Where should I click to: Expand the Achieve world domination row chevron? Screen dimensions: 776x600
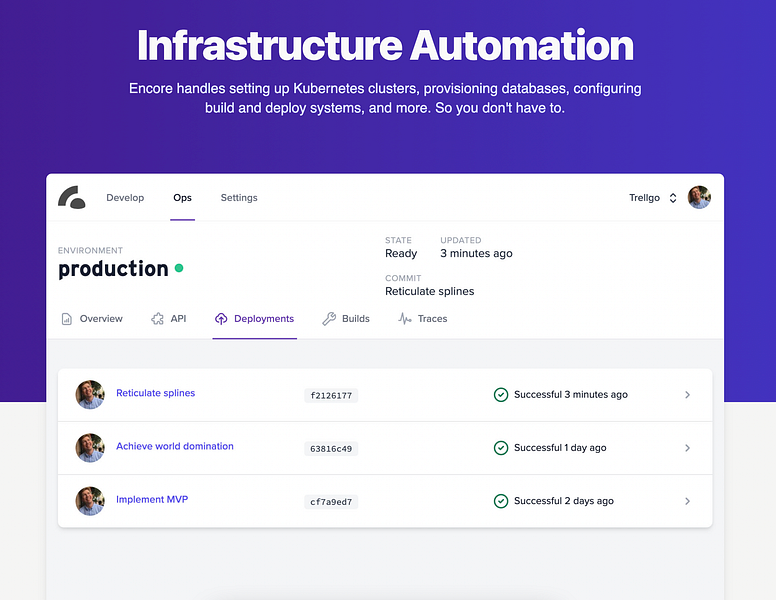[x=687, y=448]
